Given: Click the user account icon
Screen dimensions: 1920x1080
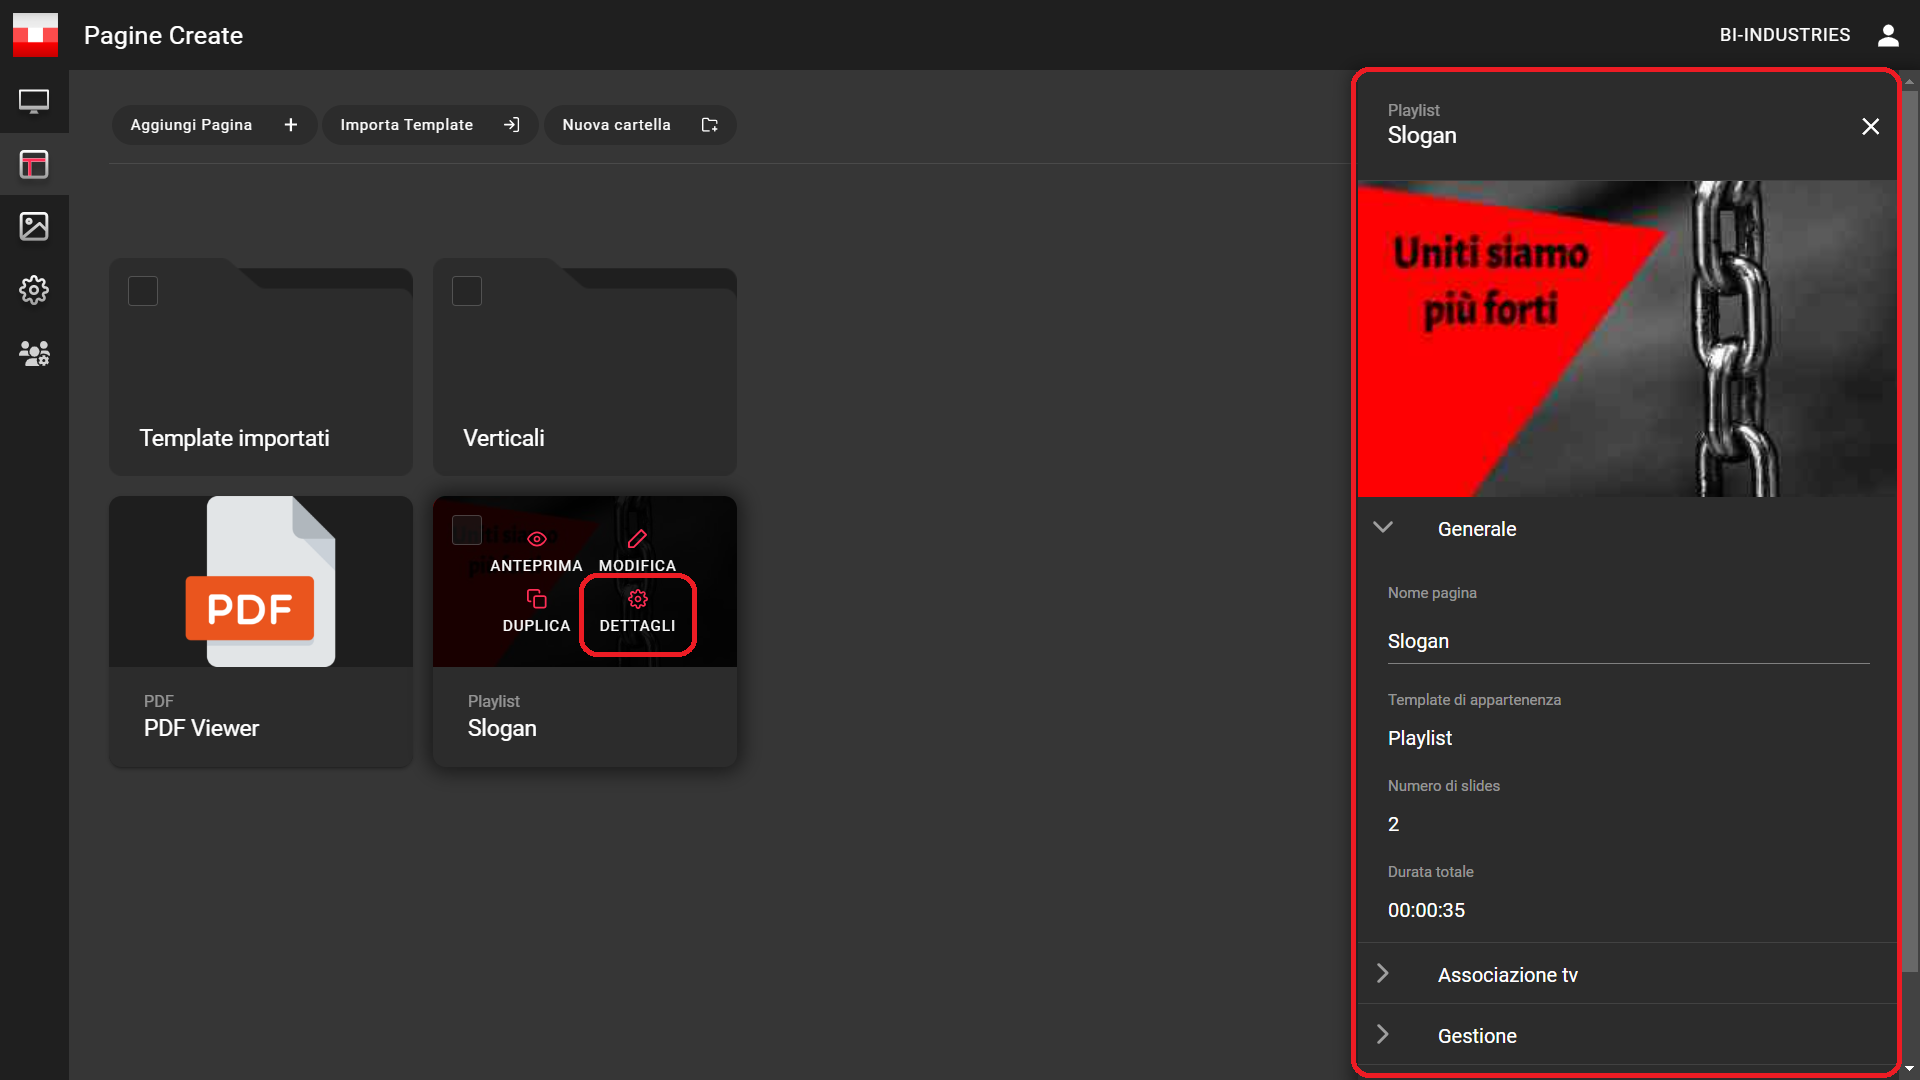Looking at the screenshot, I should click(x=1888, y=35).
